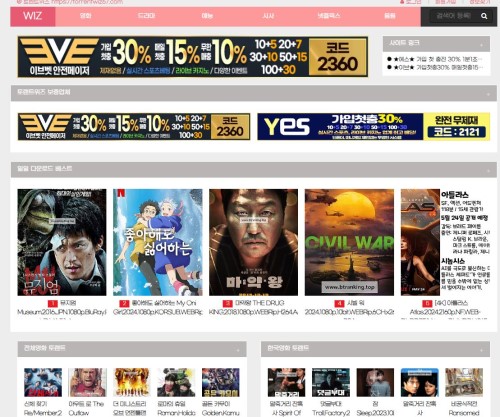Click the red rank 1 badge

[x=53, y=303]
